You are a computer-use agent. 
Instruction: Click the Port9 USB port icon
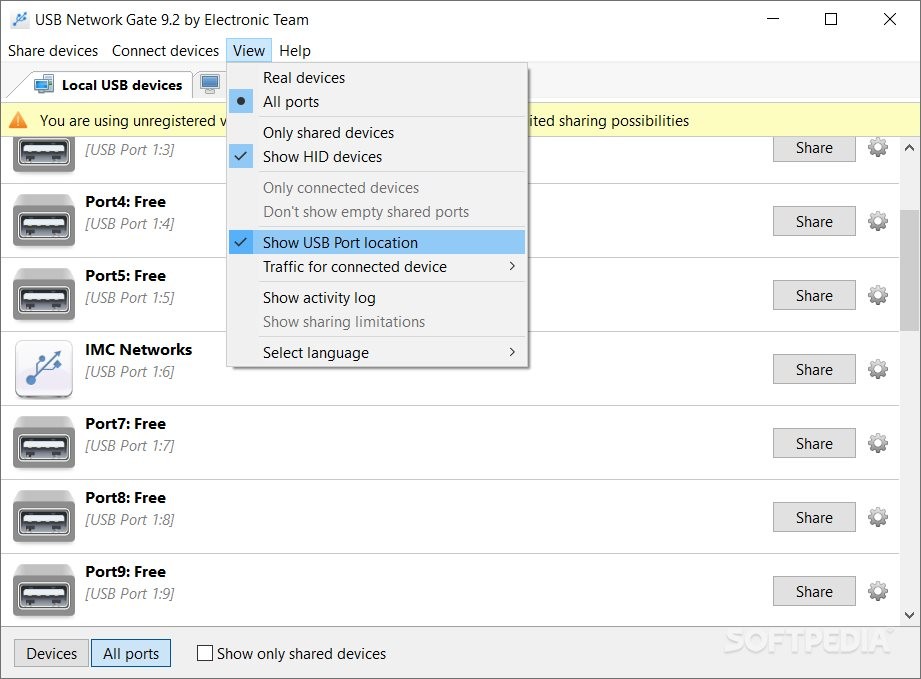coord(44,590)
